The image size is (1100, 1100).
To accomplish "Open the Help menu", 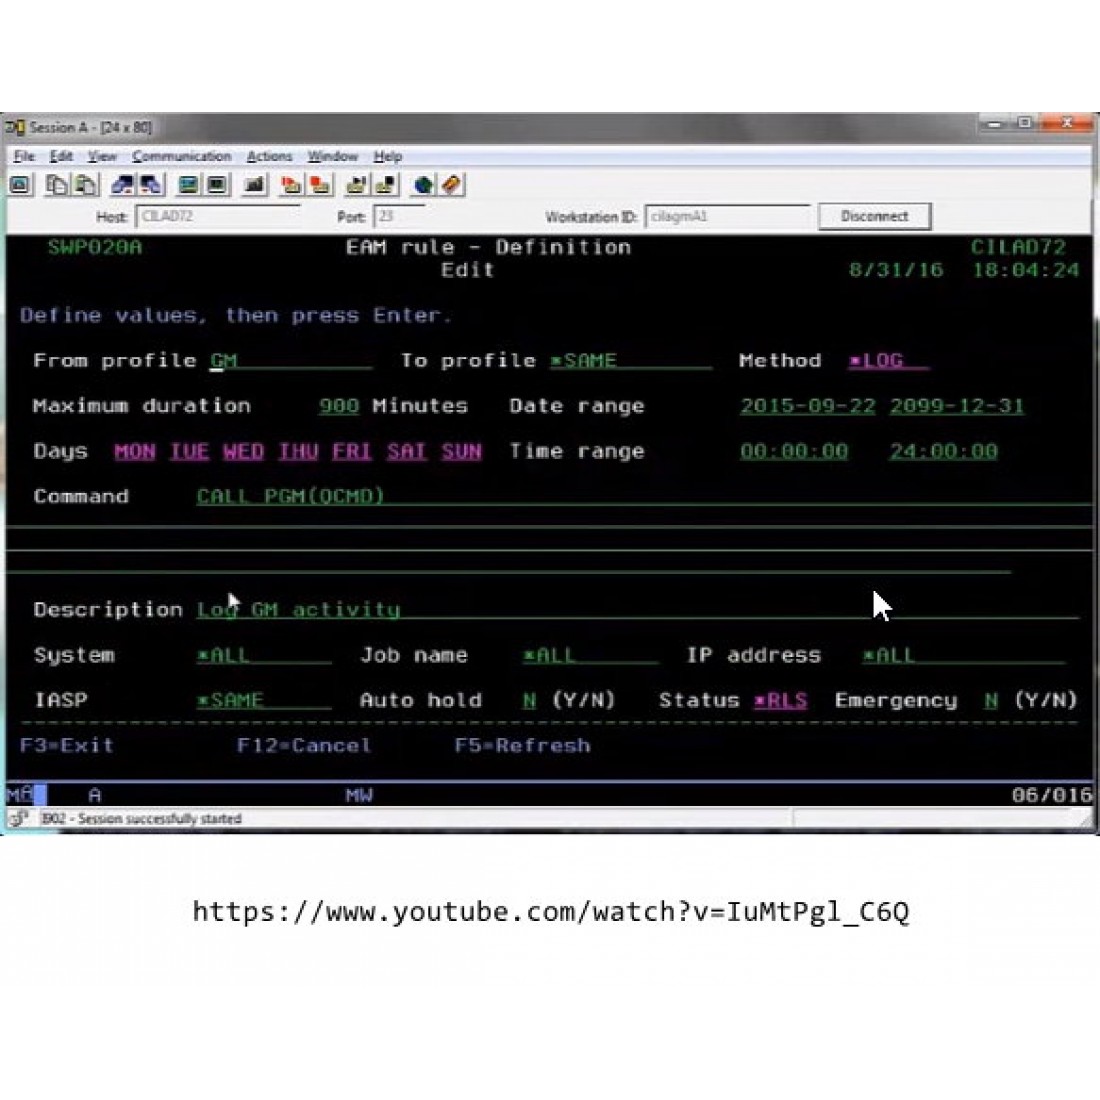I will 387,156.
